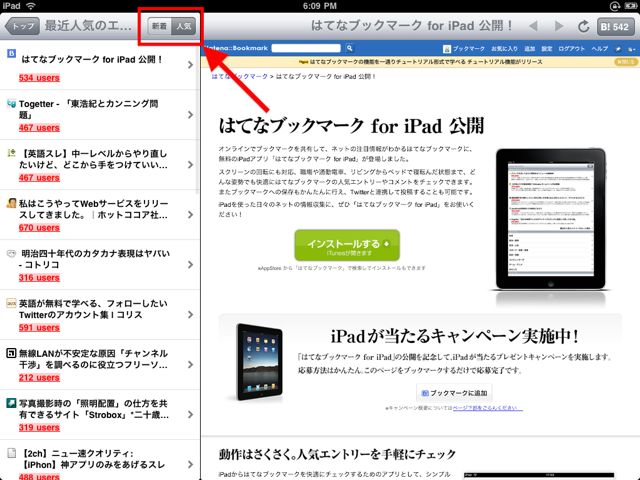The image size is (640, 480).
Task: Click page favicon of 【2ch】 entry
Action: (x=11, y=453)
